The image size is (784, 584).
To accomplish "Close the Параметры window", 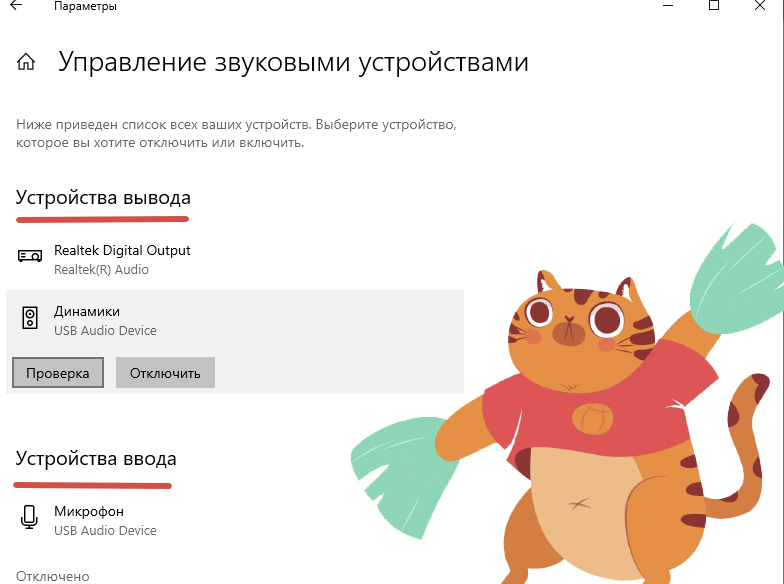I will pyautogui.click(x=762, y=5).
